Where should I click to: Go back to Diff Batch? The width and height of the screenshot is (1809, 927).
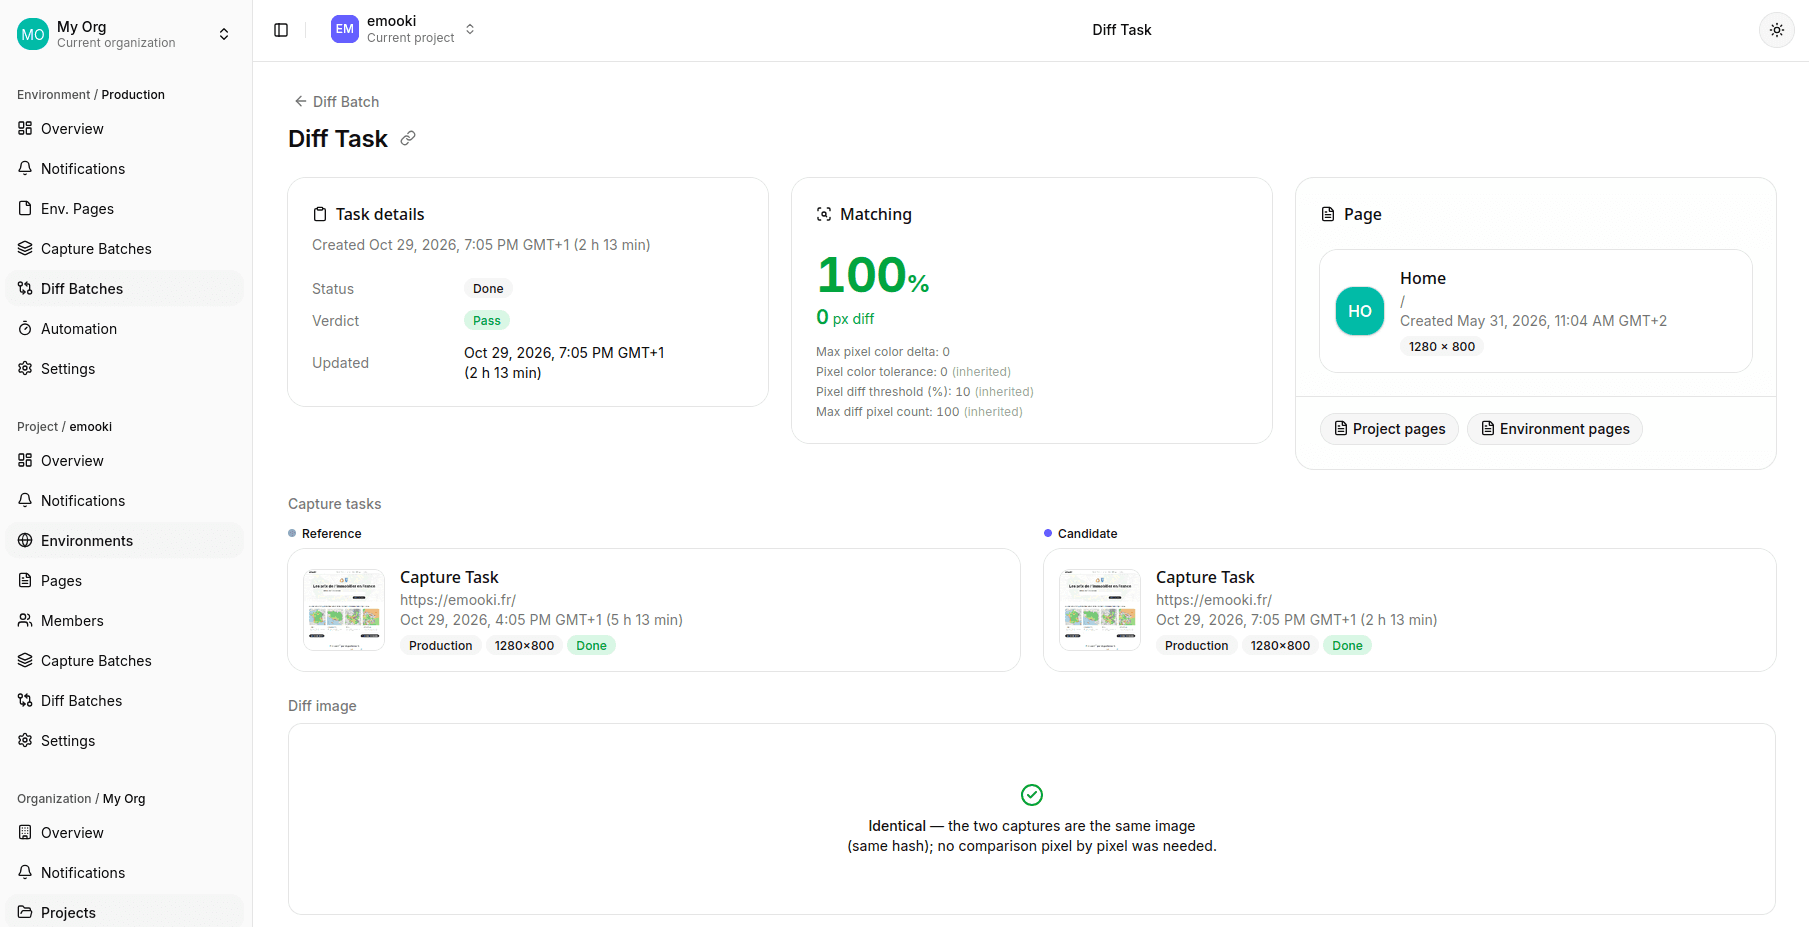[x=337, y=102]
